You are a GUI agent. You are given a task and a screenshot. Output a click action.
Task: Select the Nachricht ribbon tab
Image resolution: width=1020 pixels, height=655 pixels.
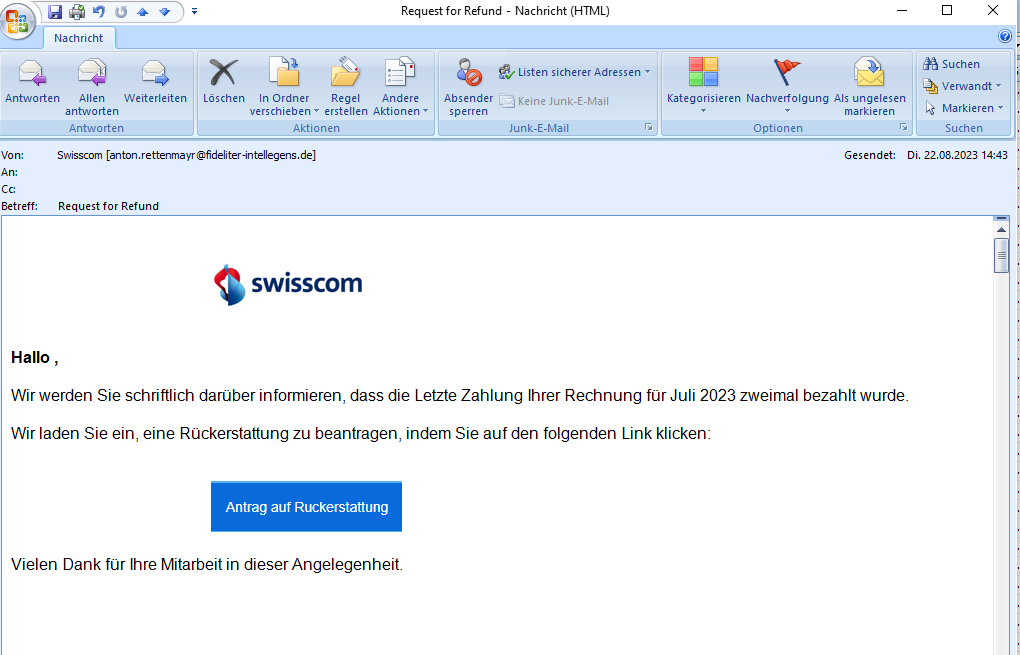[x=79, y=38]
